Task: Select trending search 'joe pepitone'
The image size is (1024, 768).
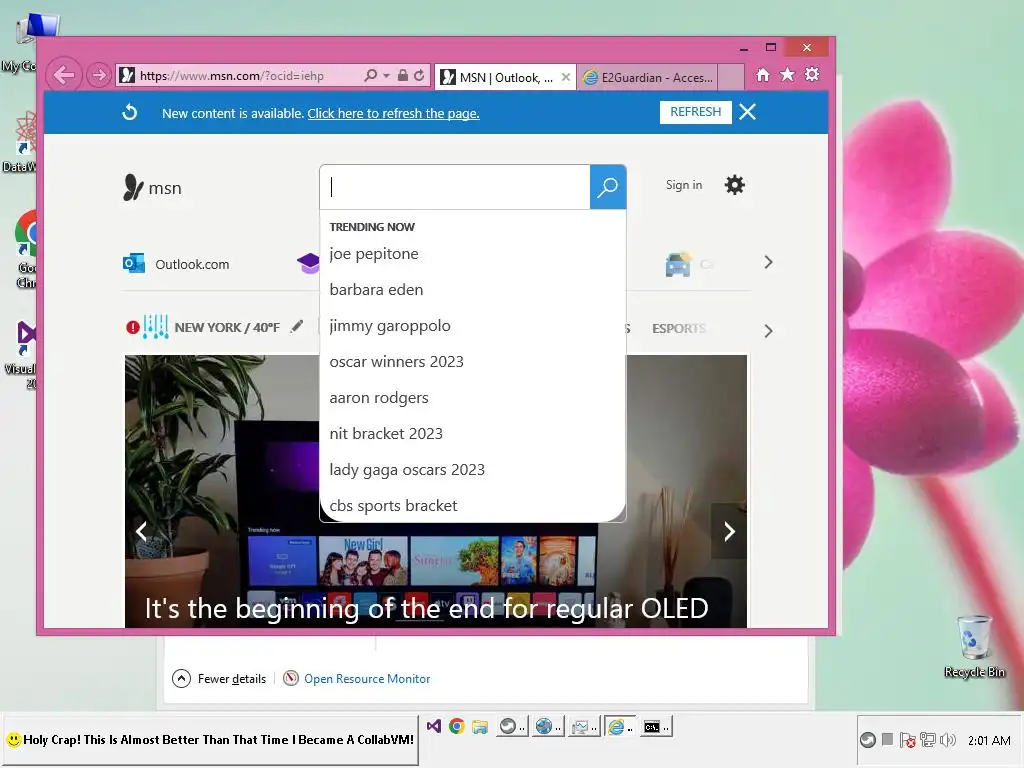Action: [374, 253]
